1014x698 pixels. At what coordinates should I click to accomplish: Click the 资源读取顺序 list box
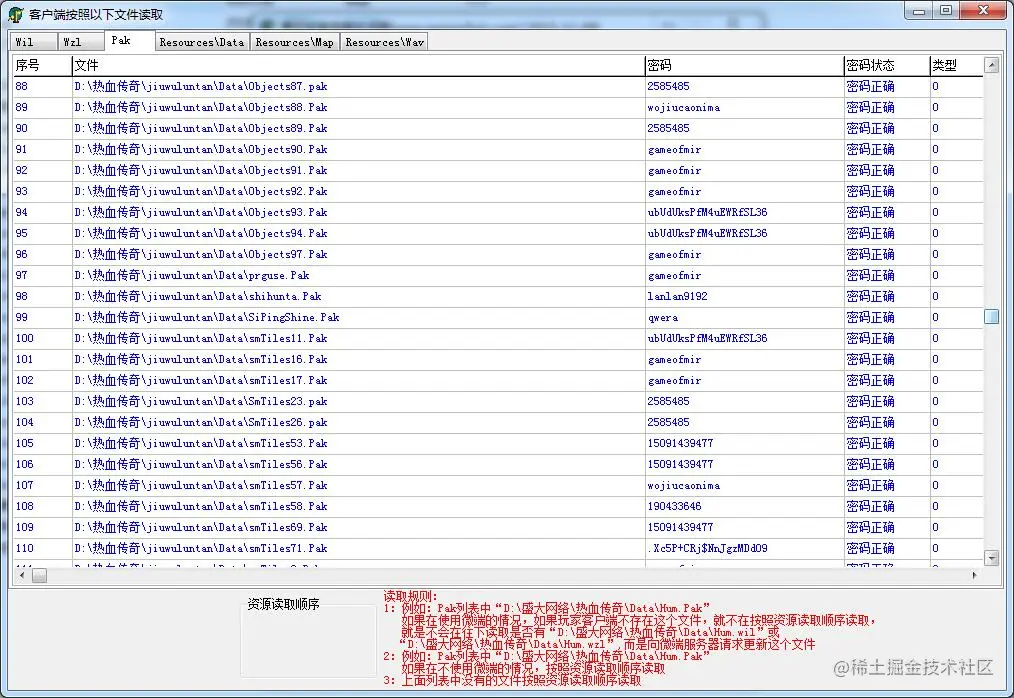coord(308,641)
